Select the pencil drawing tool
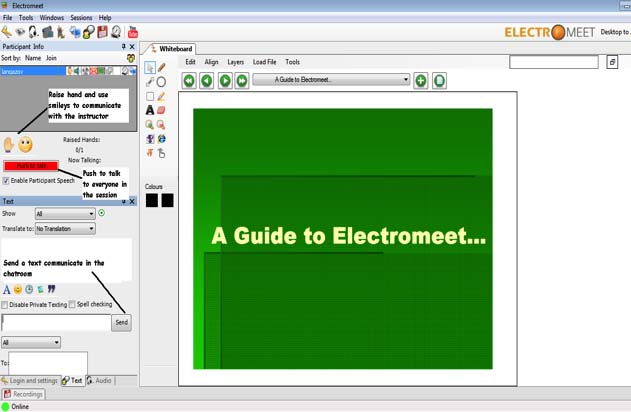 point(161,67)
